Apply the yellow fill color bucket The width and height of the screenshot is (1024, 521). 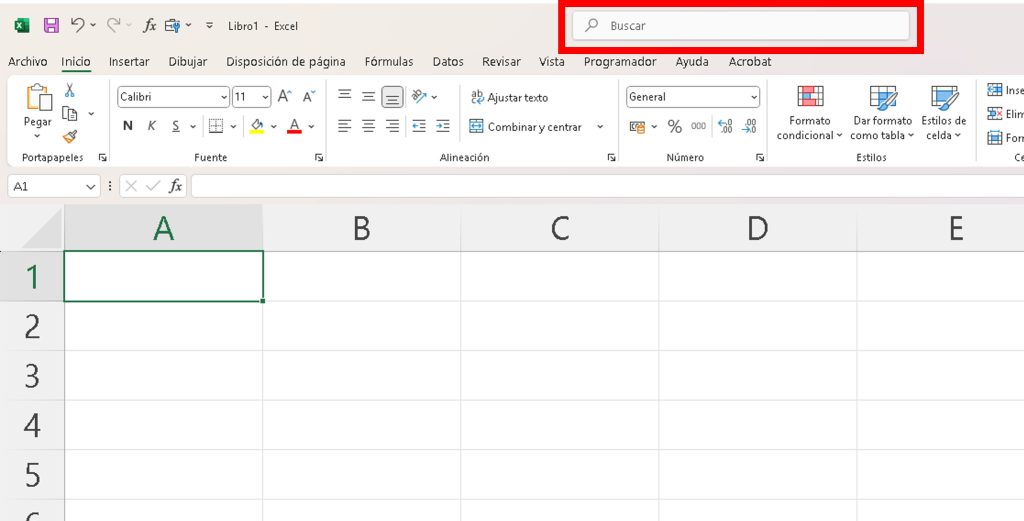256,126
